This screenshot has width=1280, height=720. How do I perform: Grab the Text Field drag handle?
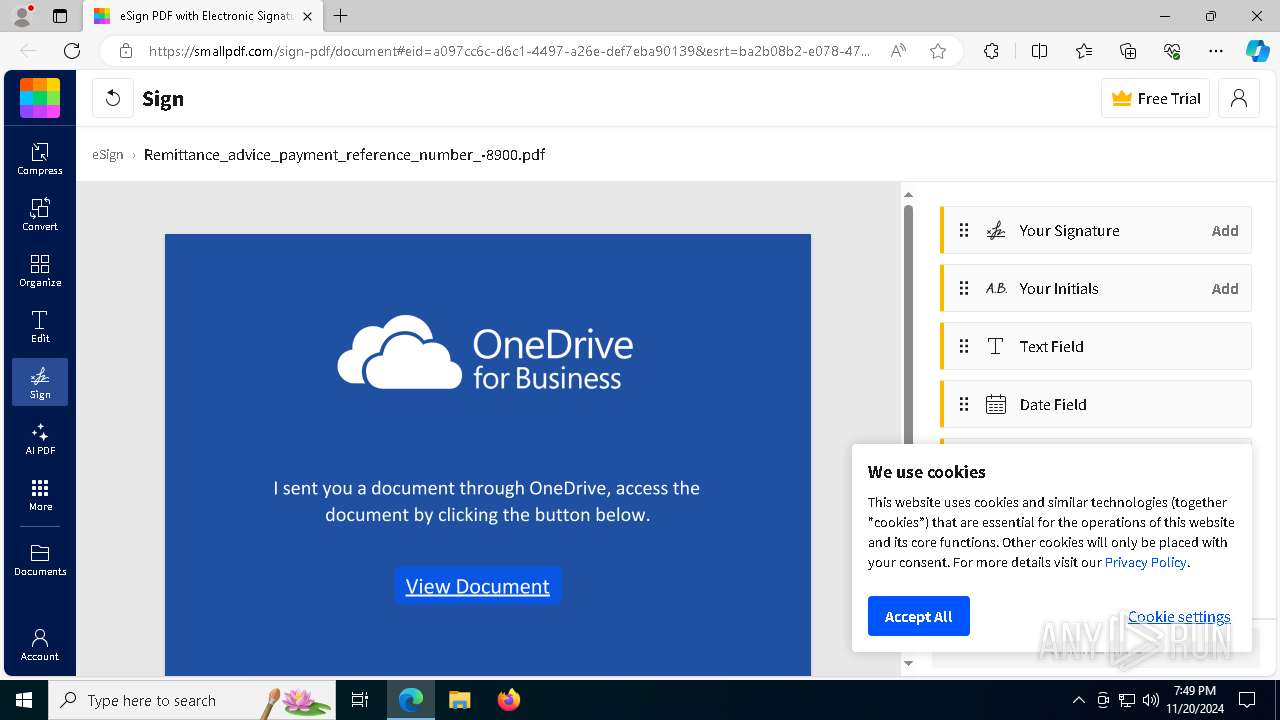click(964, 346)
